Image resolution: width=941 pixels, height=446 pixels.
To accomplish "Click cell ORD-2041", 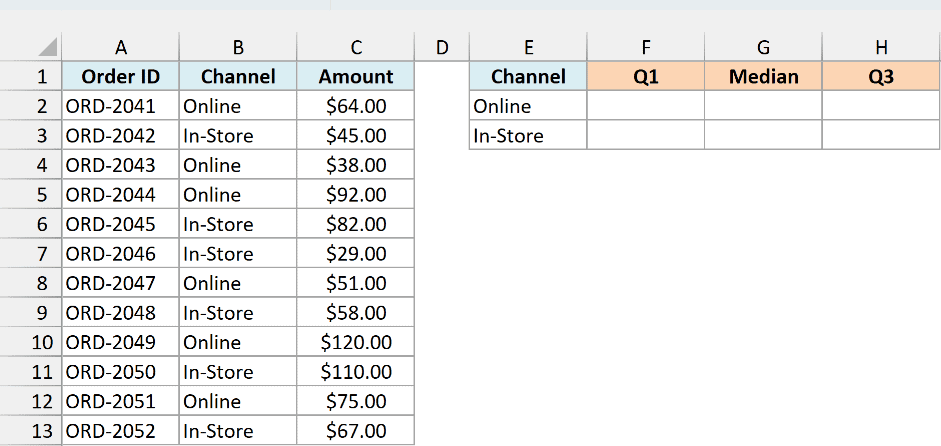I will pos(121,106).
